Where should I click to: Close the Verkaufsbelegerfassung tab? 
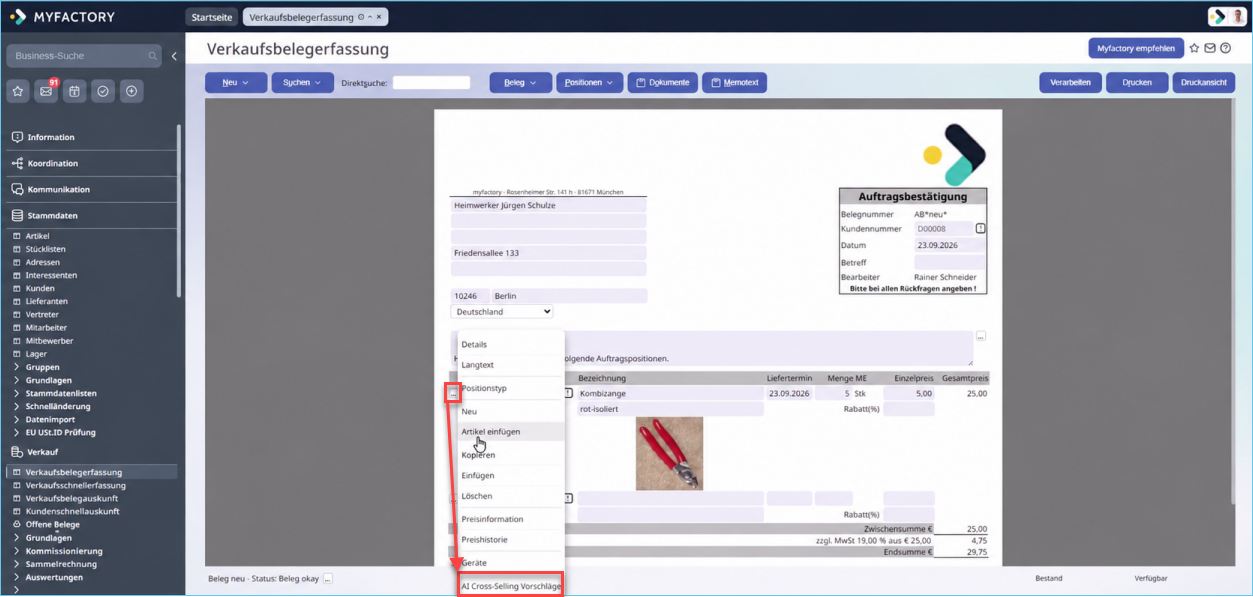pos(380,17)
